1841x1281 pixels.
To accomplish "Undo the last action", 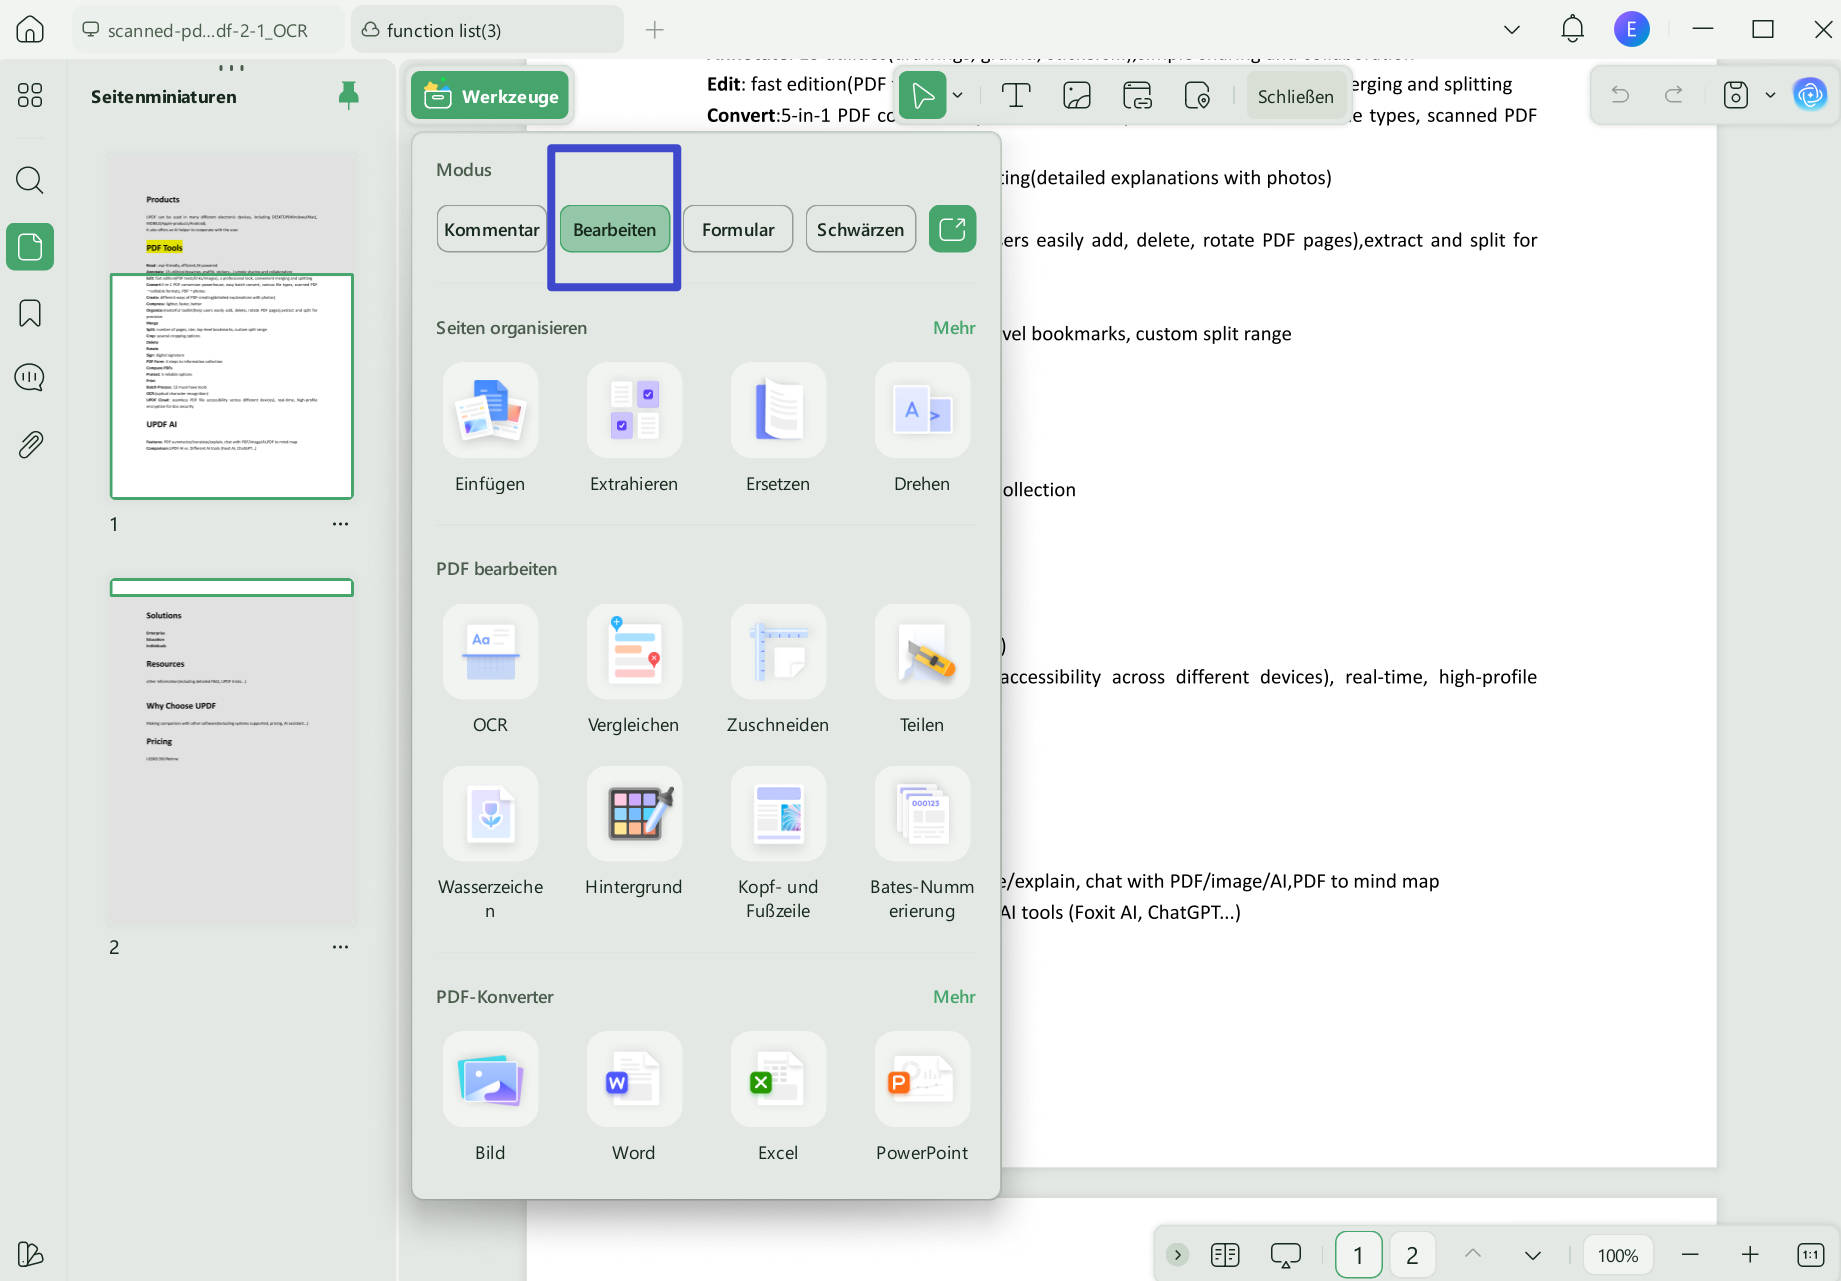I will pyautogui.click(x=1620, y=95).
